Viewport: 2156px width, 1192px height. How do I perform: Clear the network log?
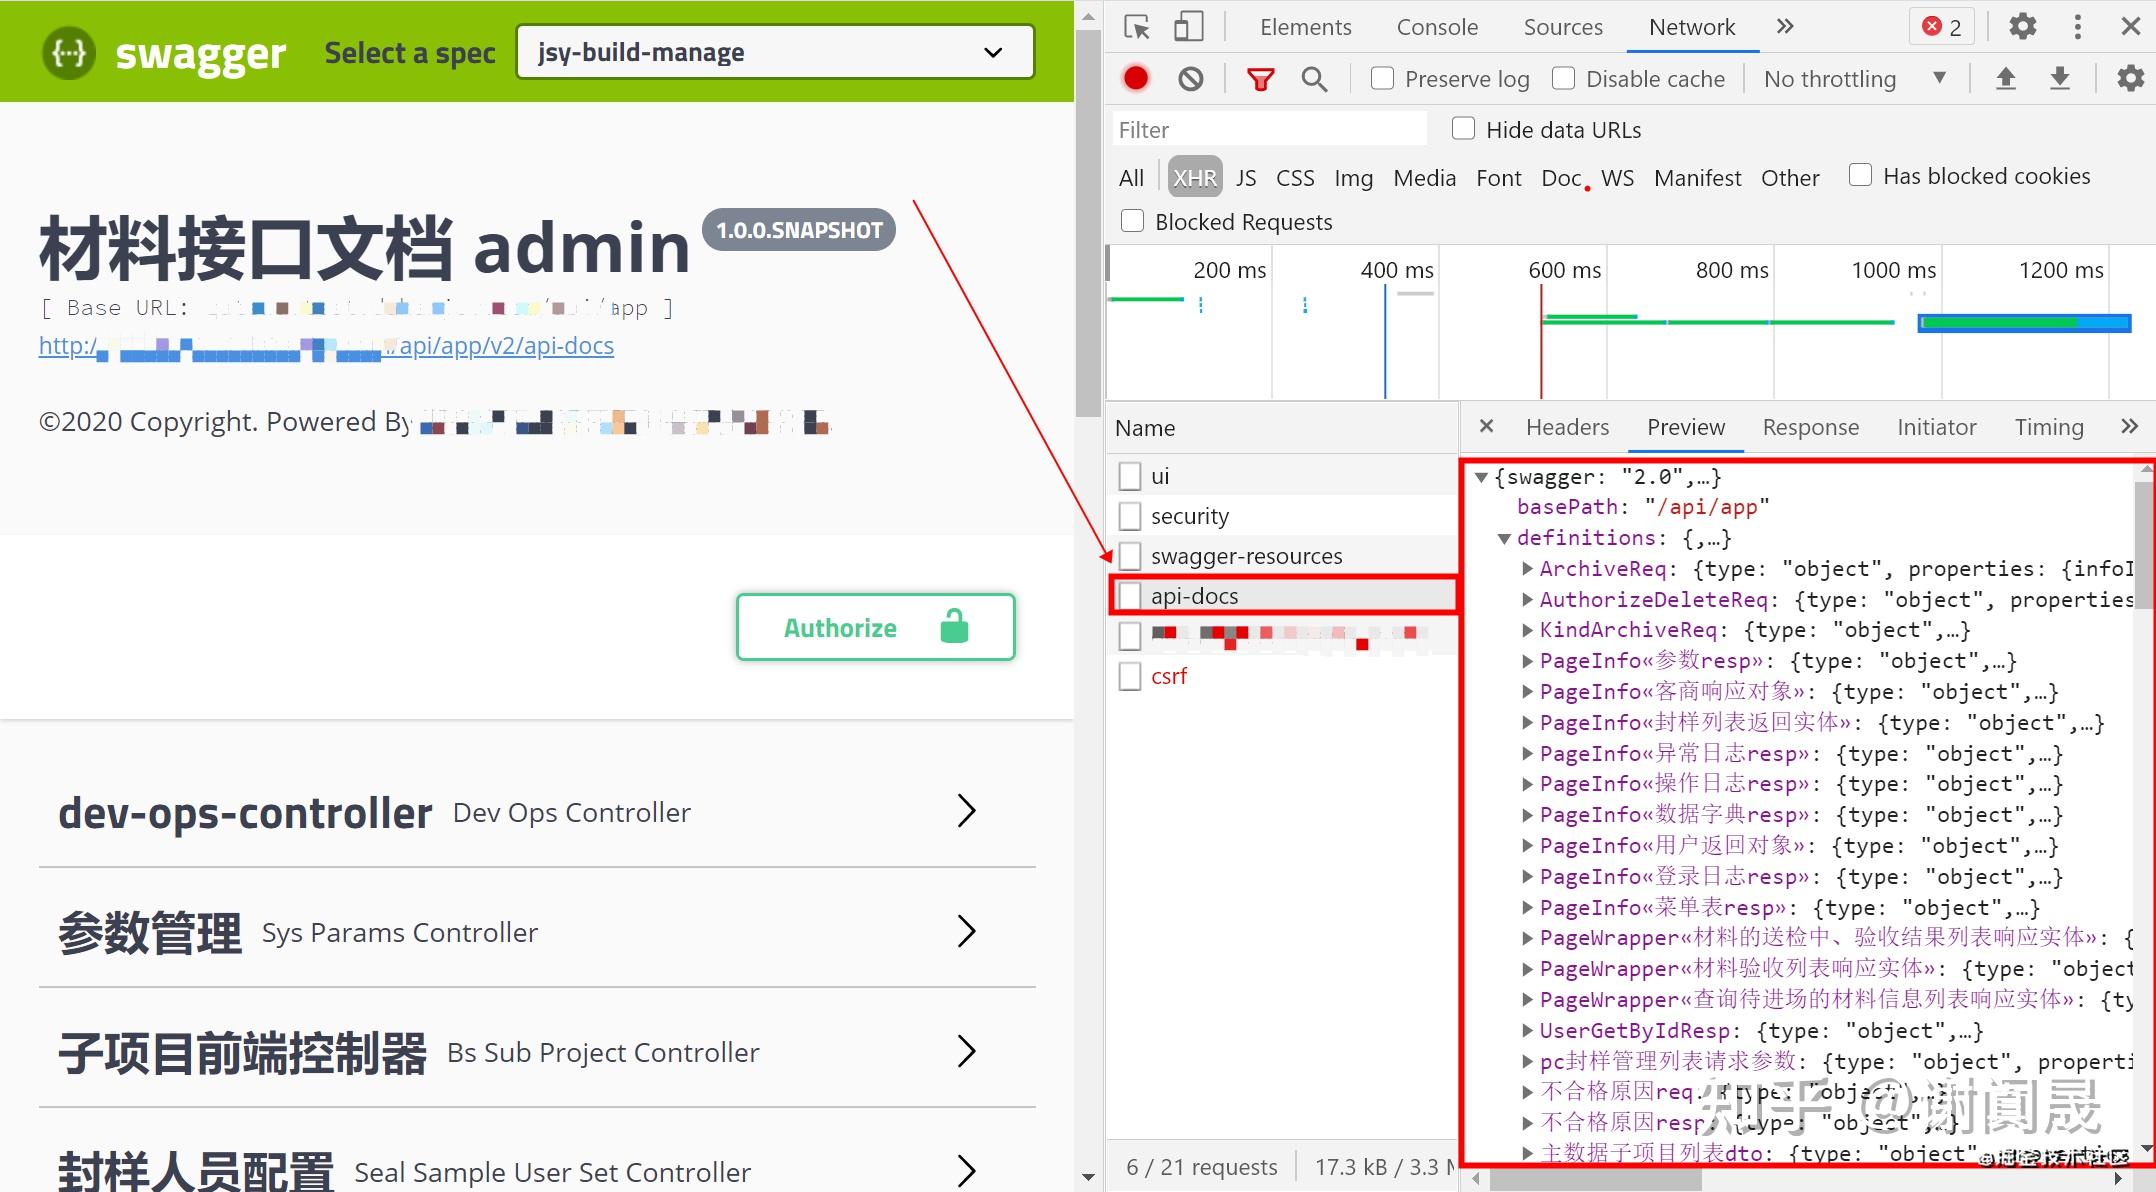point(1190,78)
